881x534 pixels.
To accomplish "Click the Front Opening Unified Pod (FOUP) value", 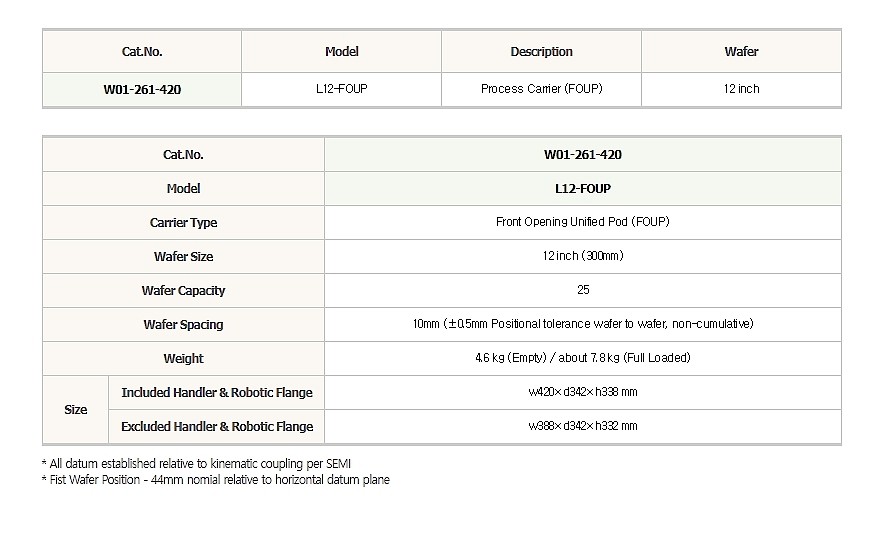I will pyautogui.click(x=583, y=222).
